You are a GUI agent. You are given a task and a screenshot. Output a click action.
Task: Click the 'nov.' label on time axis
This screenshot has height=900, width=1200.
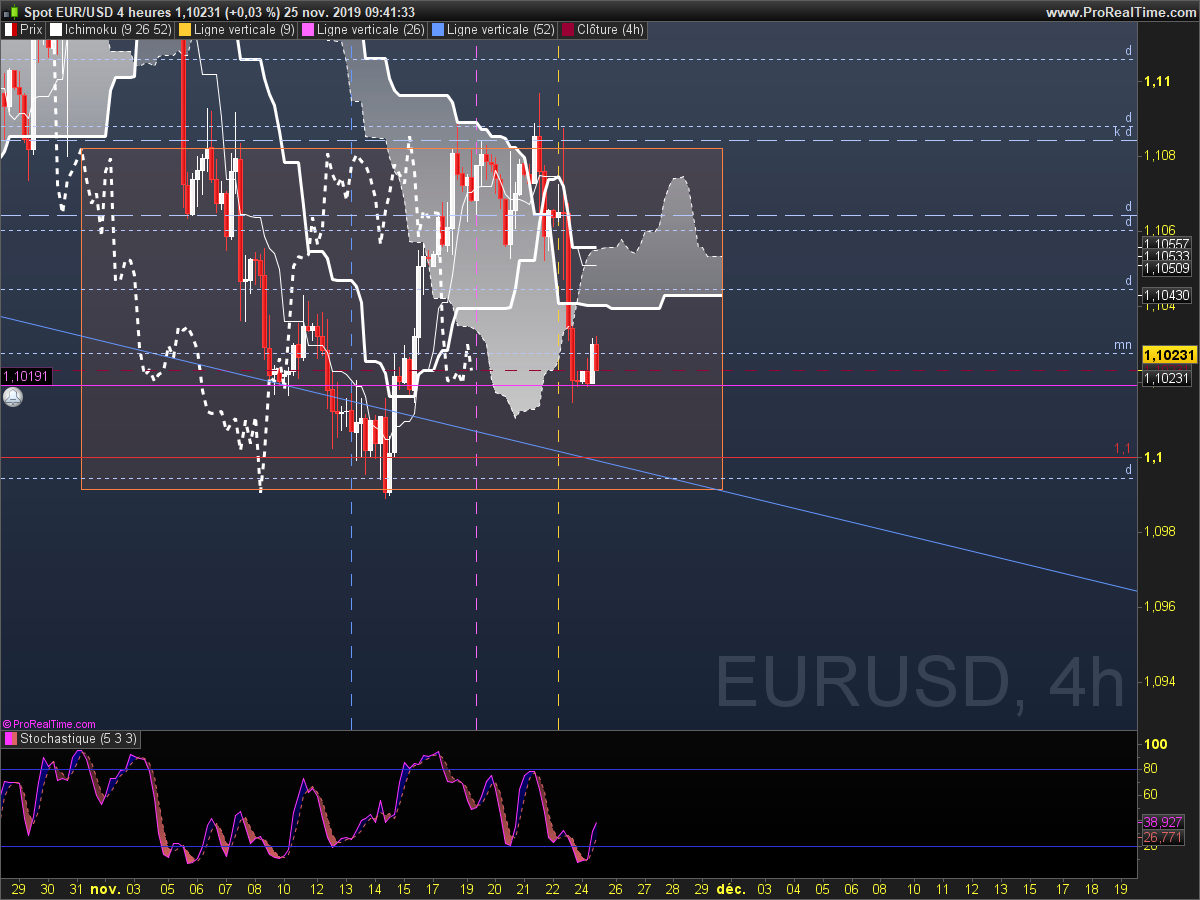[x=104, y=887]
